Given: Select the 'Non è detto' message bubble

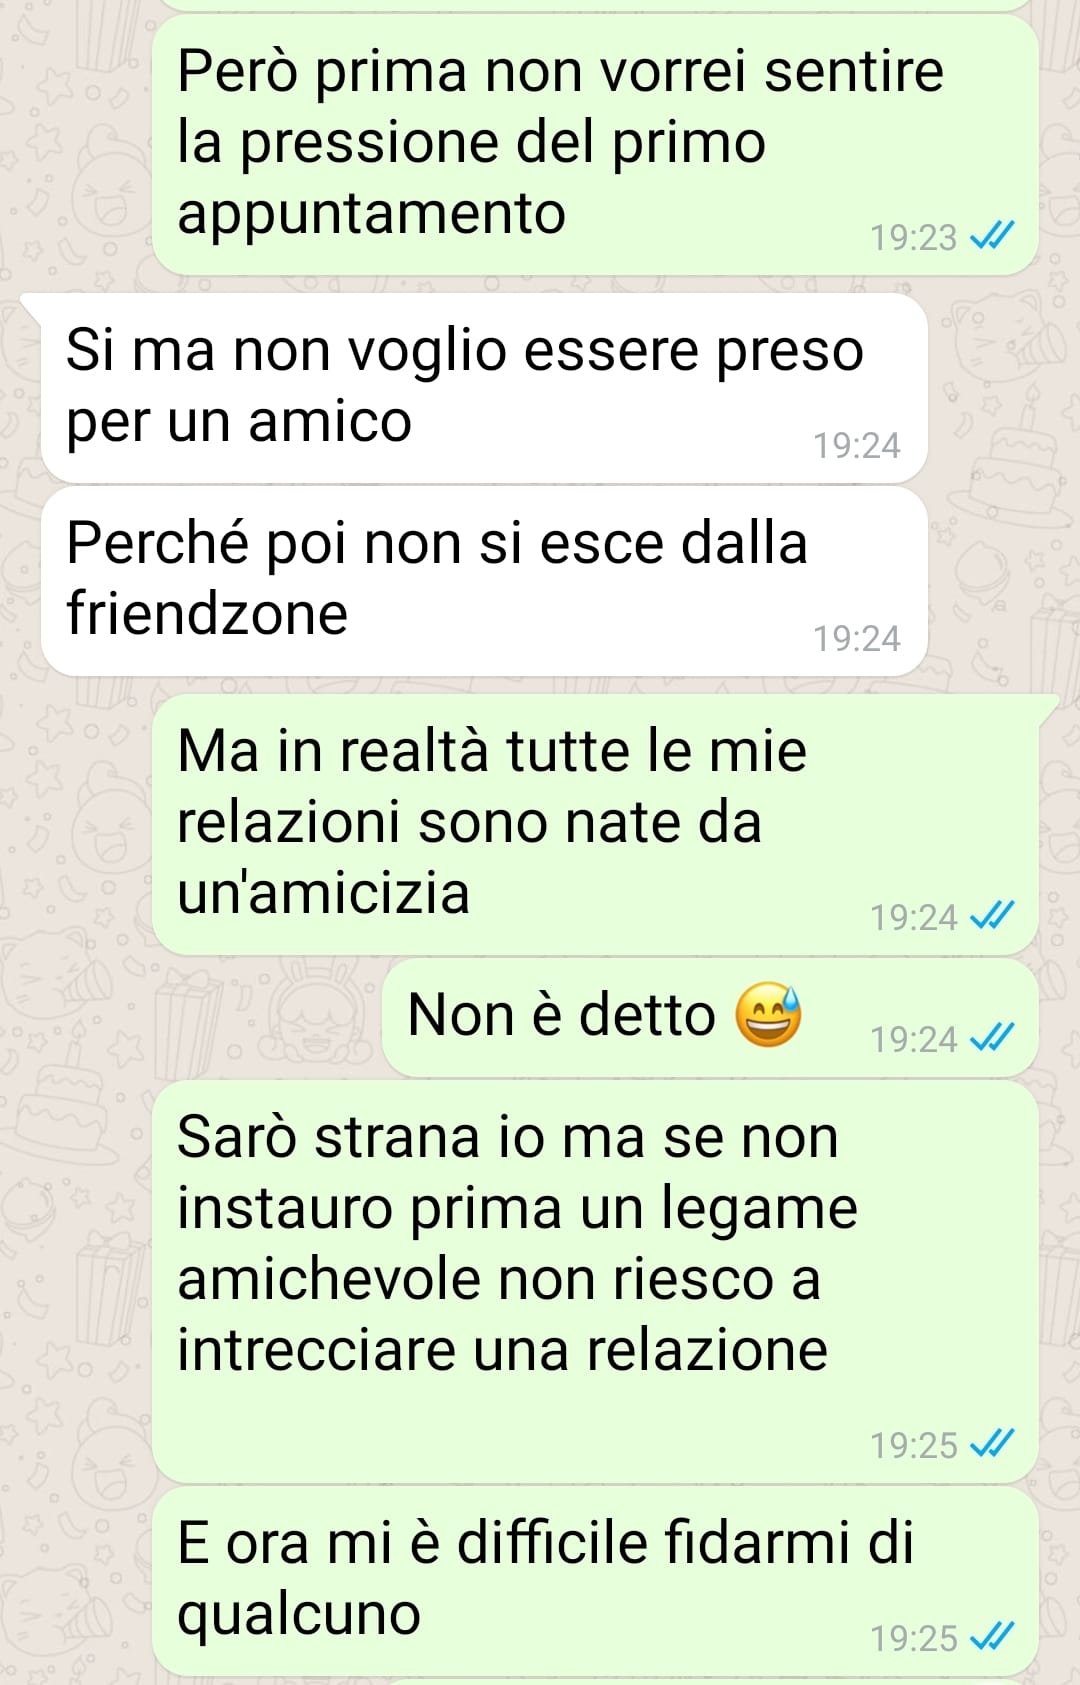Looking at the screenshot, I should (710, 1018).
